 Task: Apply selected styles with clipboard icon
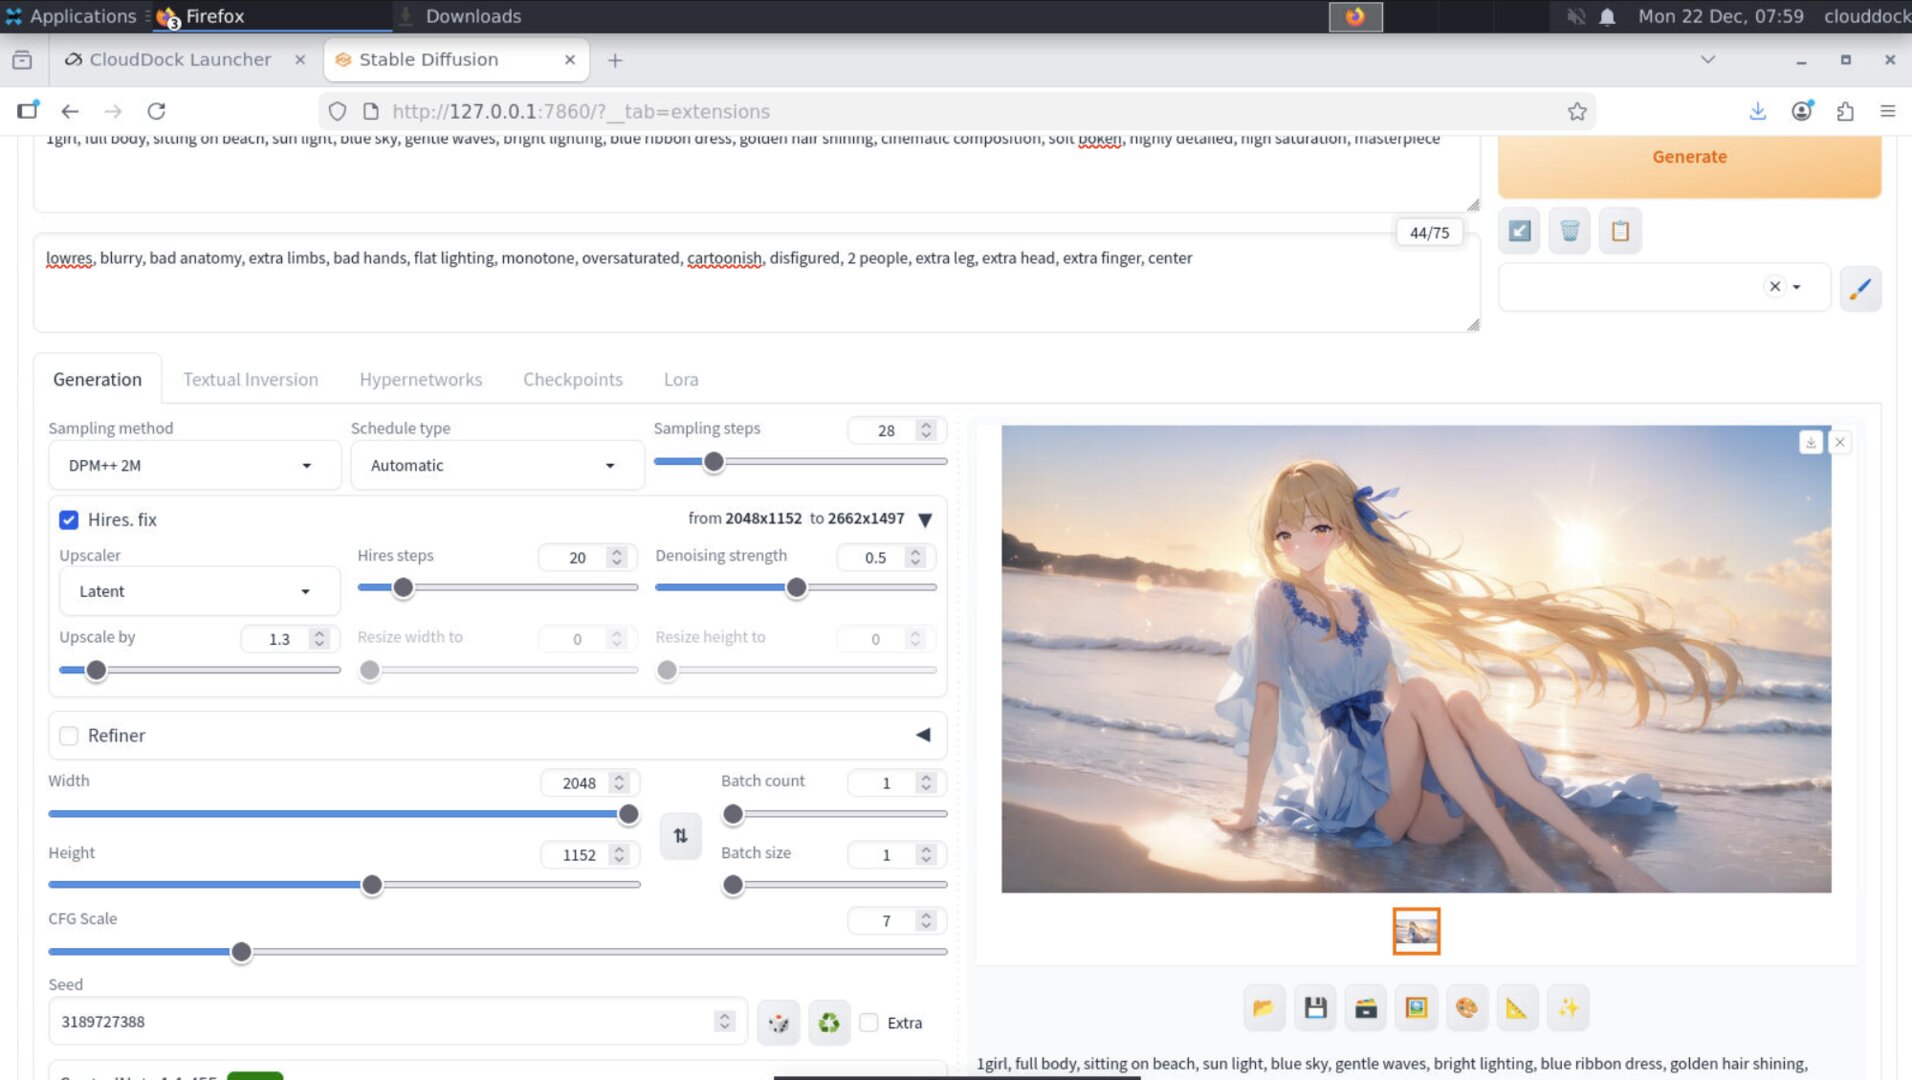(1620, 230)
